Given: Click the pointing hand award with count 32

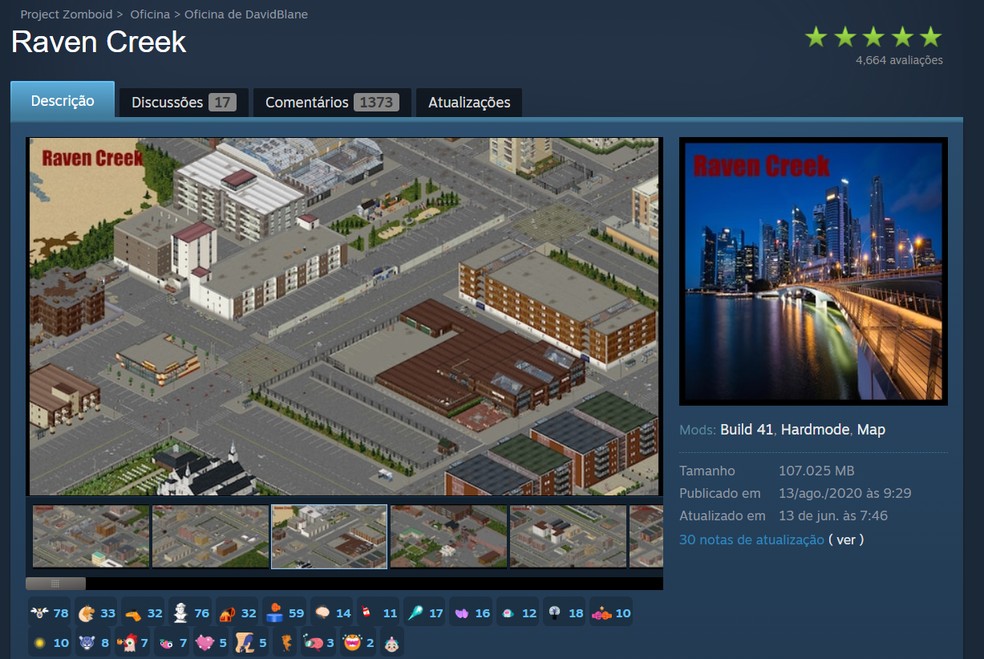Looking at the screenshot, I should tap(143, 613).
